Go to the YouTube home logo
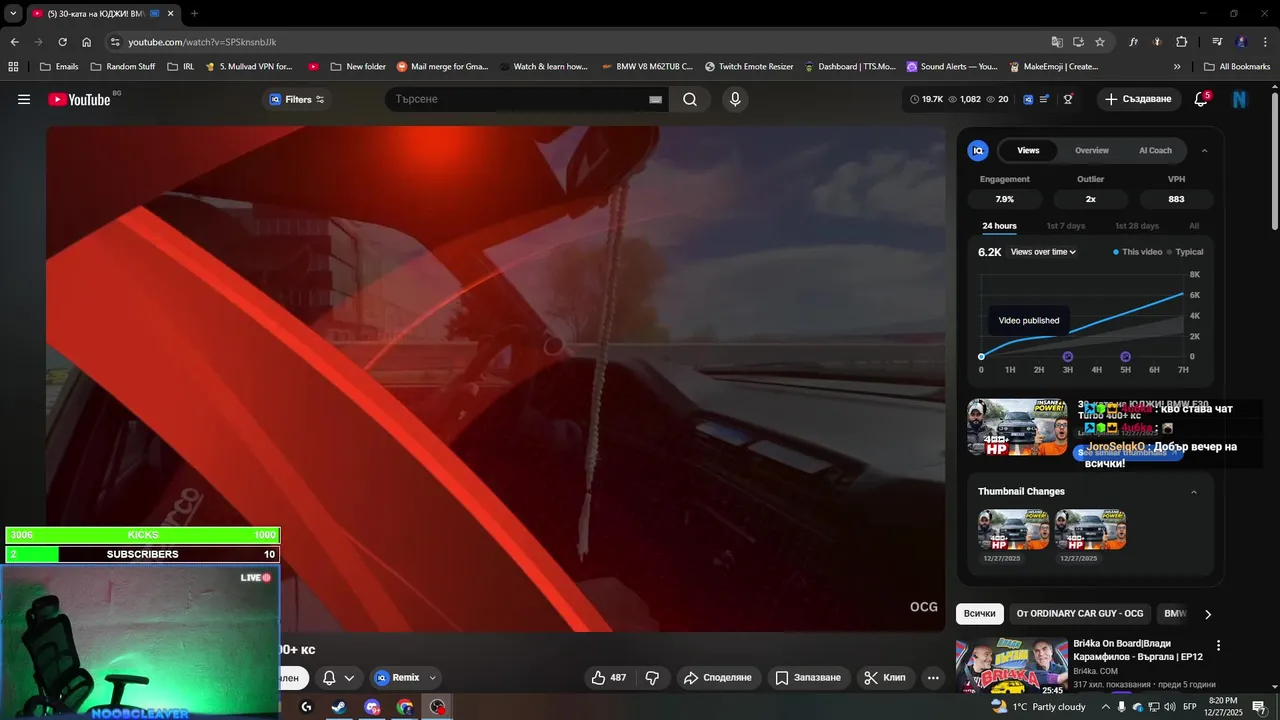The width and height of the screenshot is (1280, 720). [79, 99]
